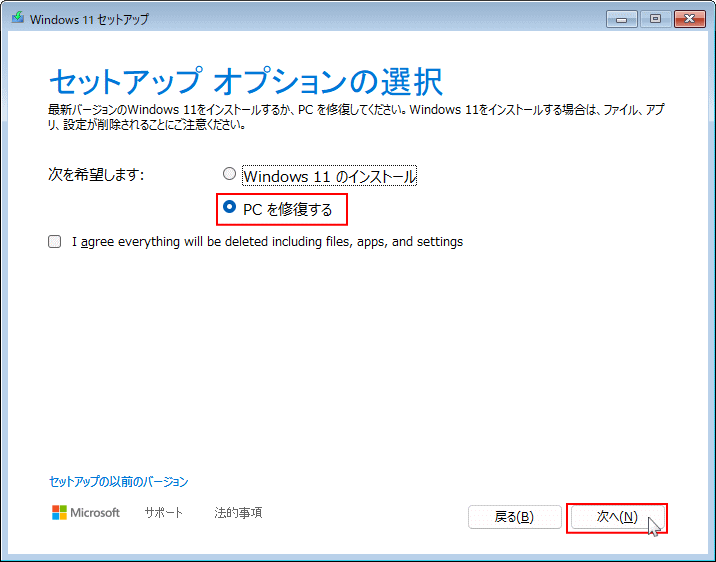Click the セットアップ オプションの選択 heading

(x=246, y=81)
